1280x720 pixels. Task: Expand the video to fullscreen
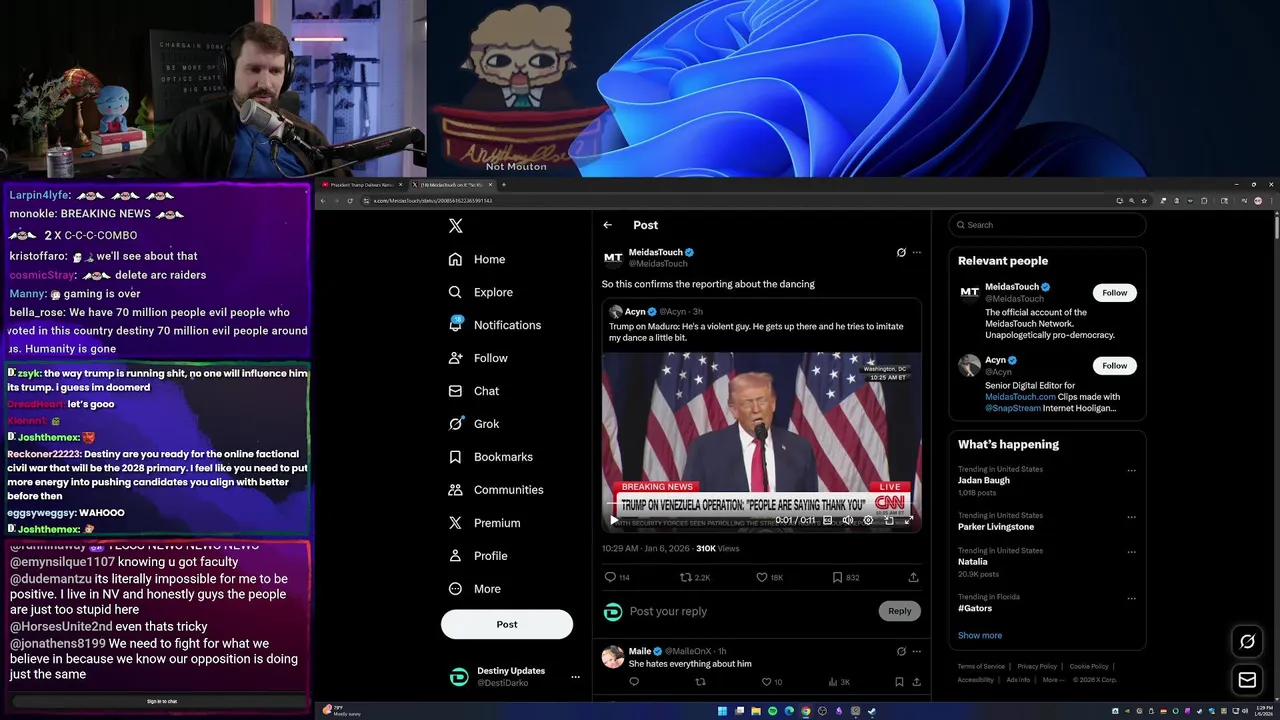pyautogui.click(x=908, y=520)
